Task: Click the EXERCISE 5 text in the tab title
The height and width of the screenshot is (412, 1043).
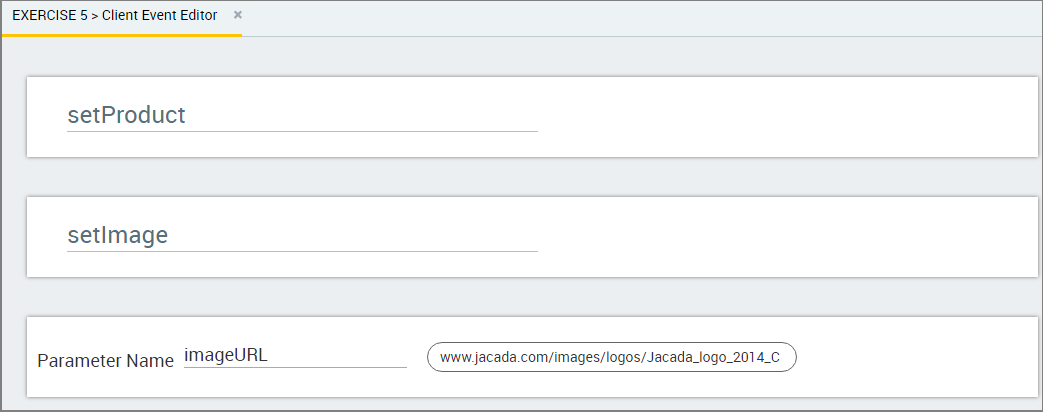Action: [x=50, y=16]
